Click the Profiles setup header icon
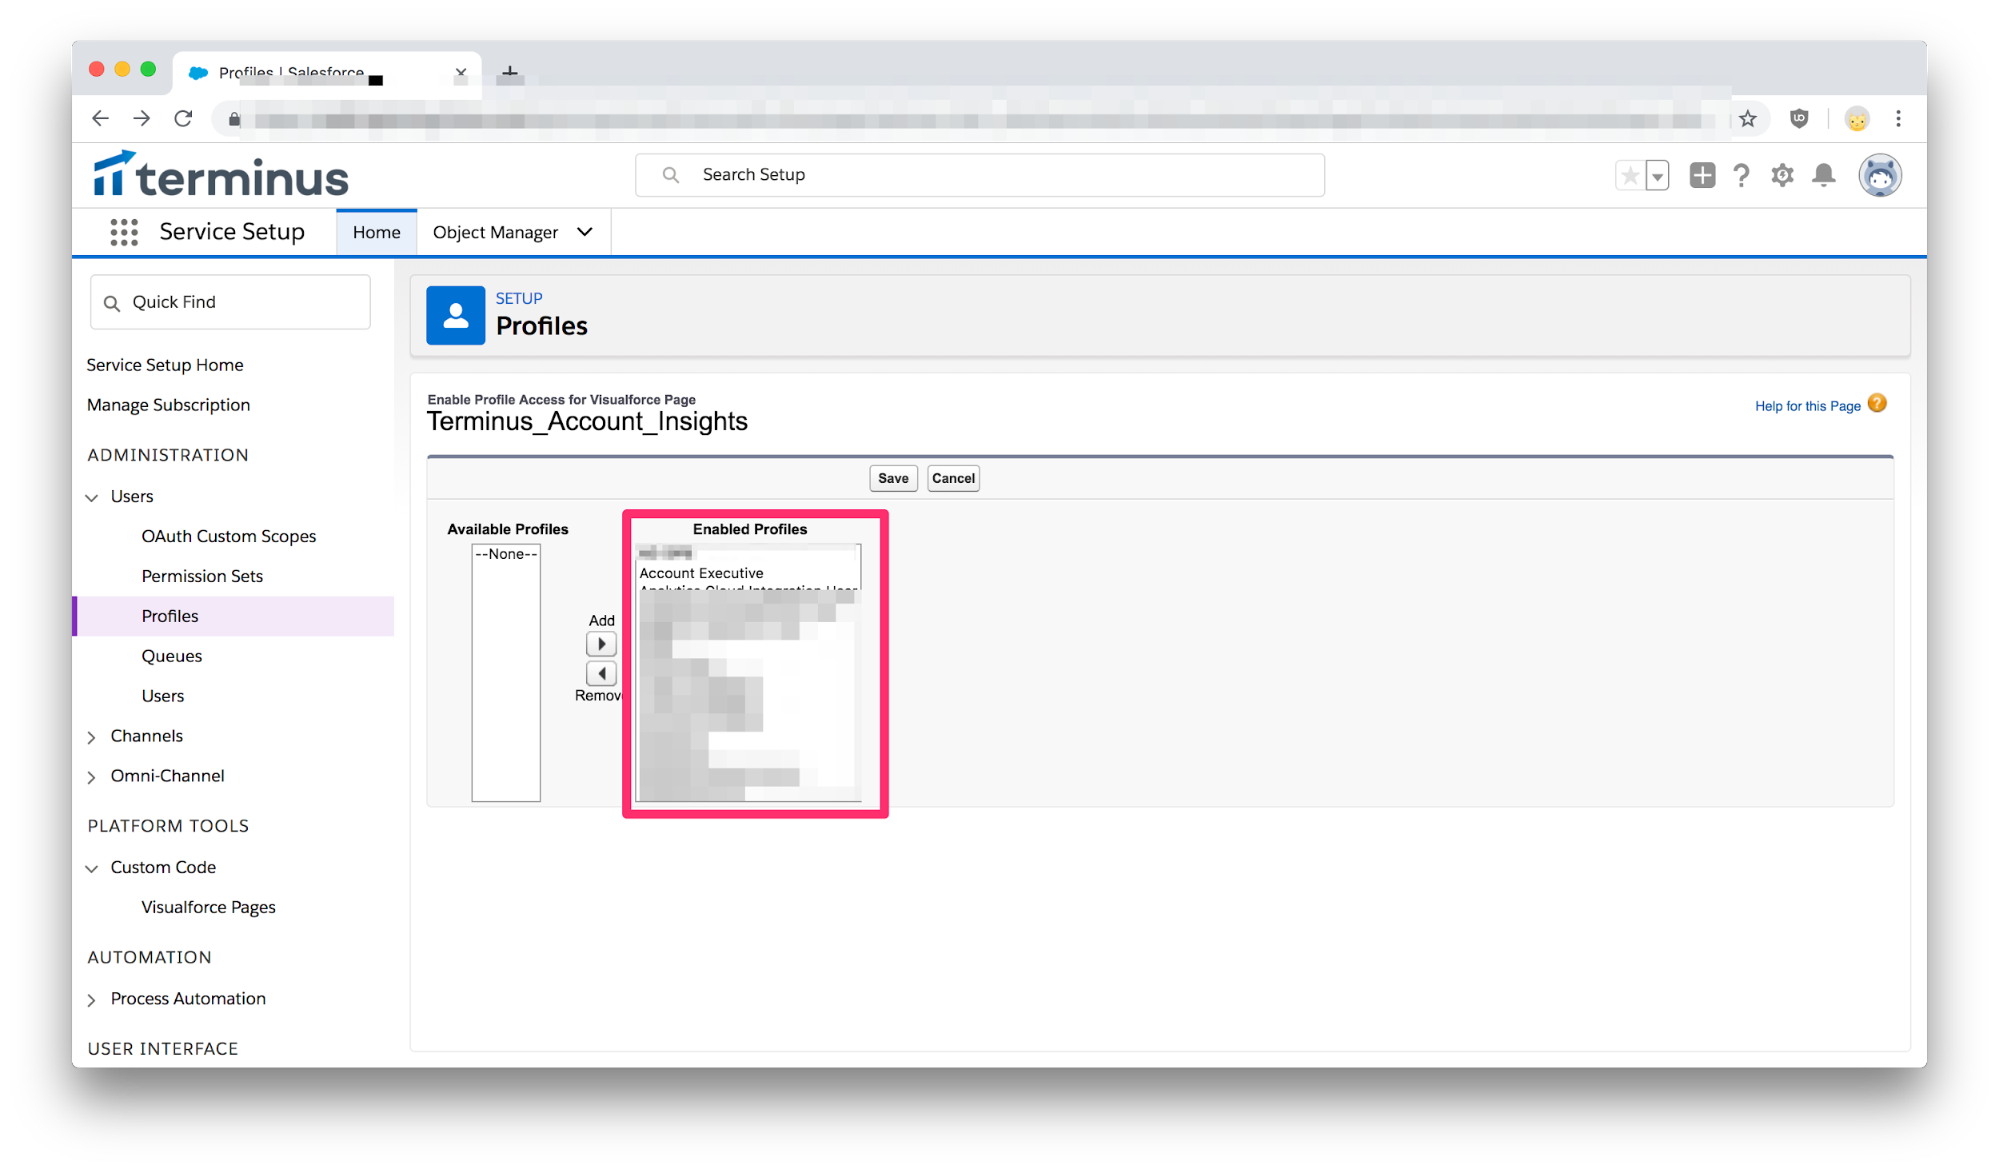1999x1171 pixels. click(x=455, y=315)
